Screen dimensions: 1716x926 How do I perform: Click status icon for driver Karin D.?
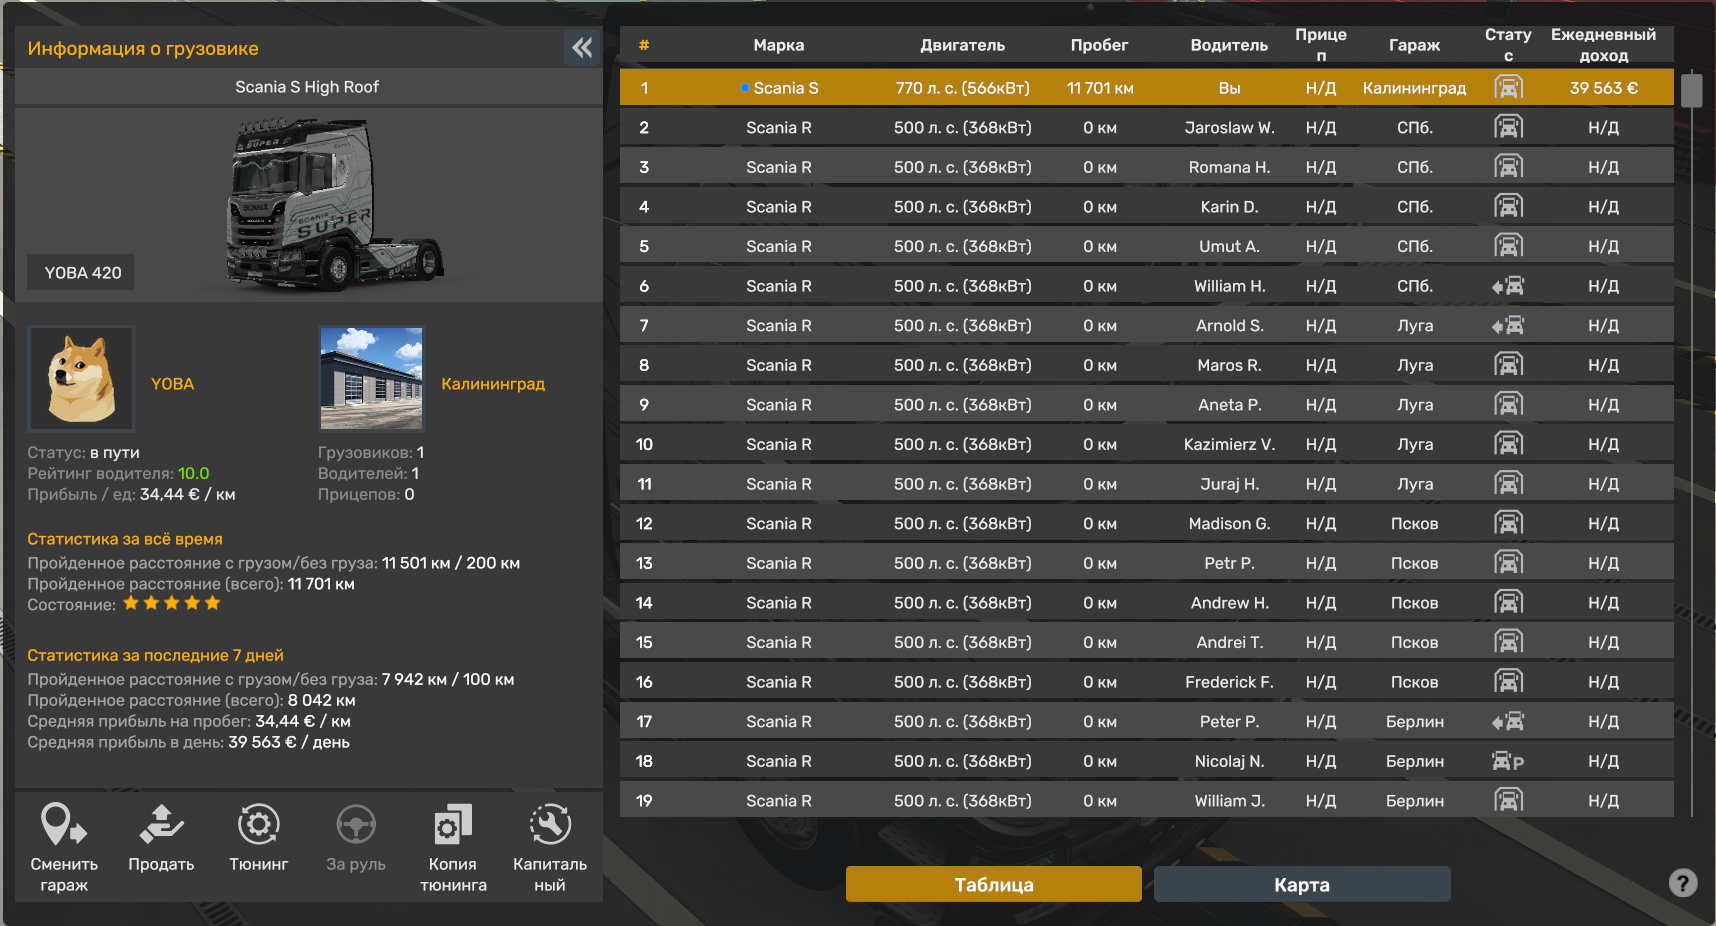[x=1508, y=207]
